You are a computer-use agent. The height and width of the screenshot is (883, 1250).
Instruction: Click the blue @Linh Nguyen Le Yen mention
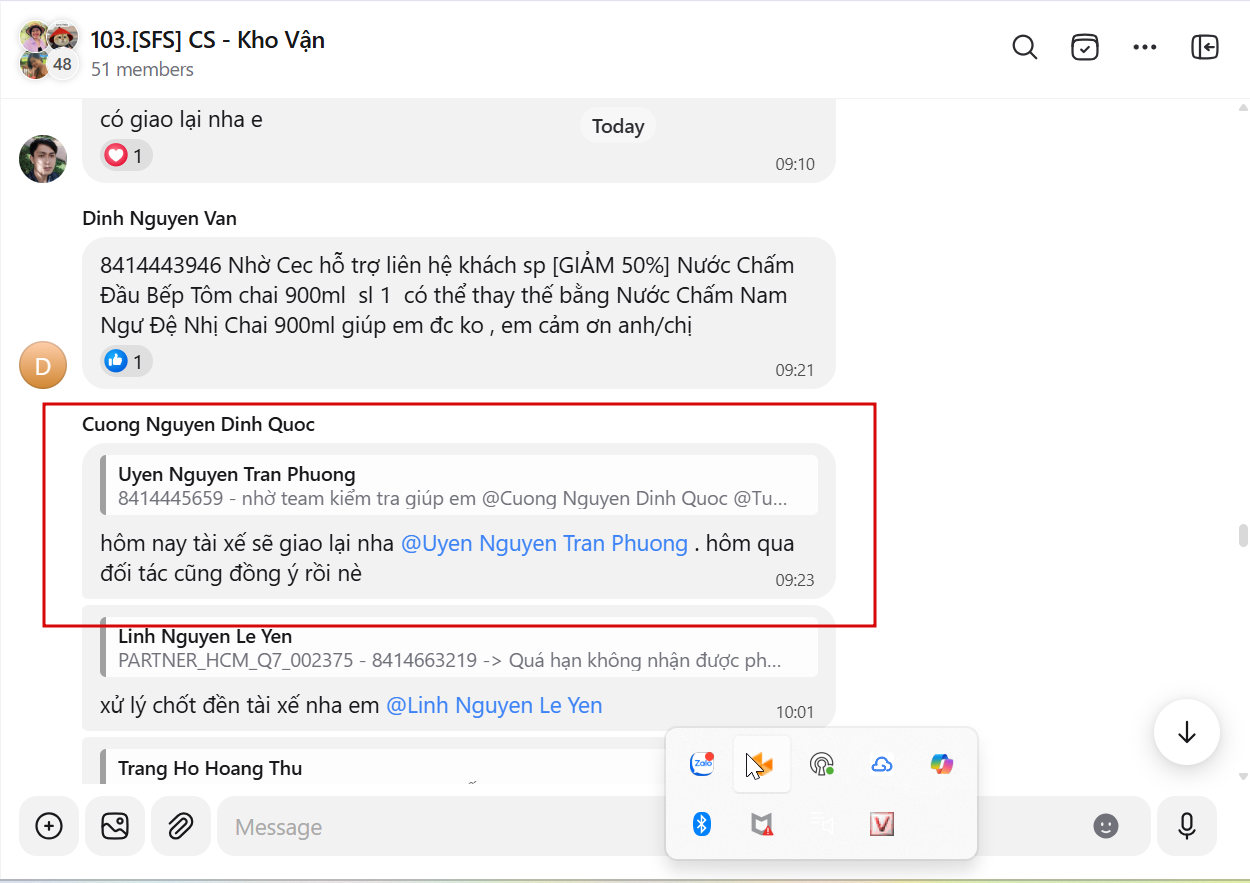pos(494,706)
